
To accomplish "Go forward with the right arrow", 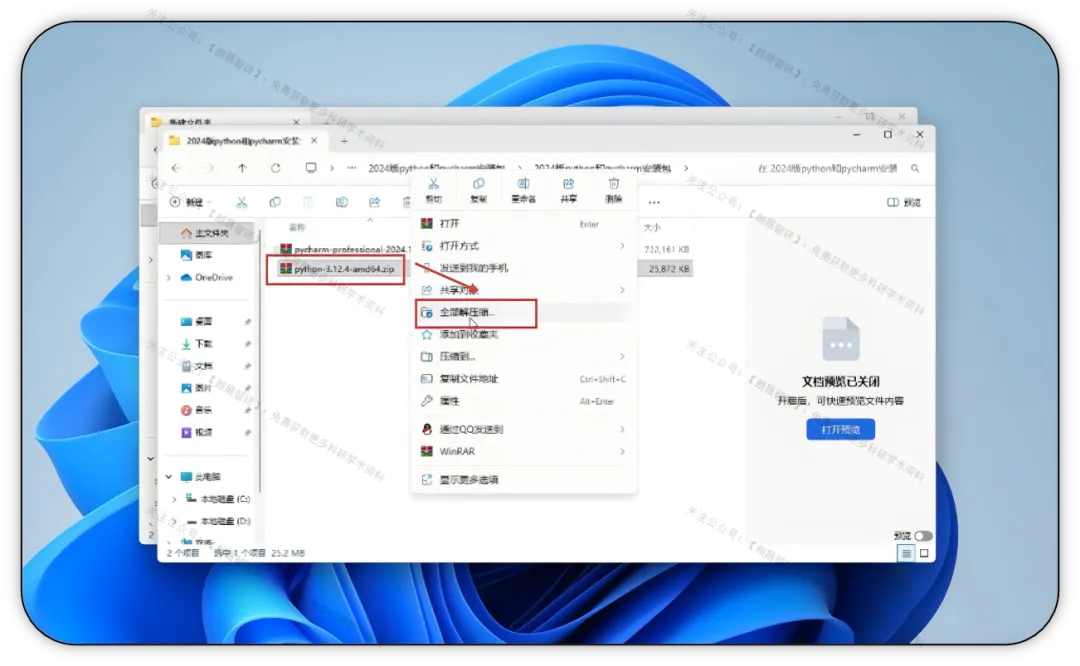I will click(209, 168).
